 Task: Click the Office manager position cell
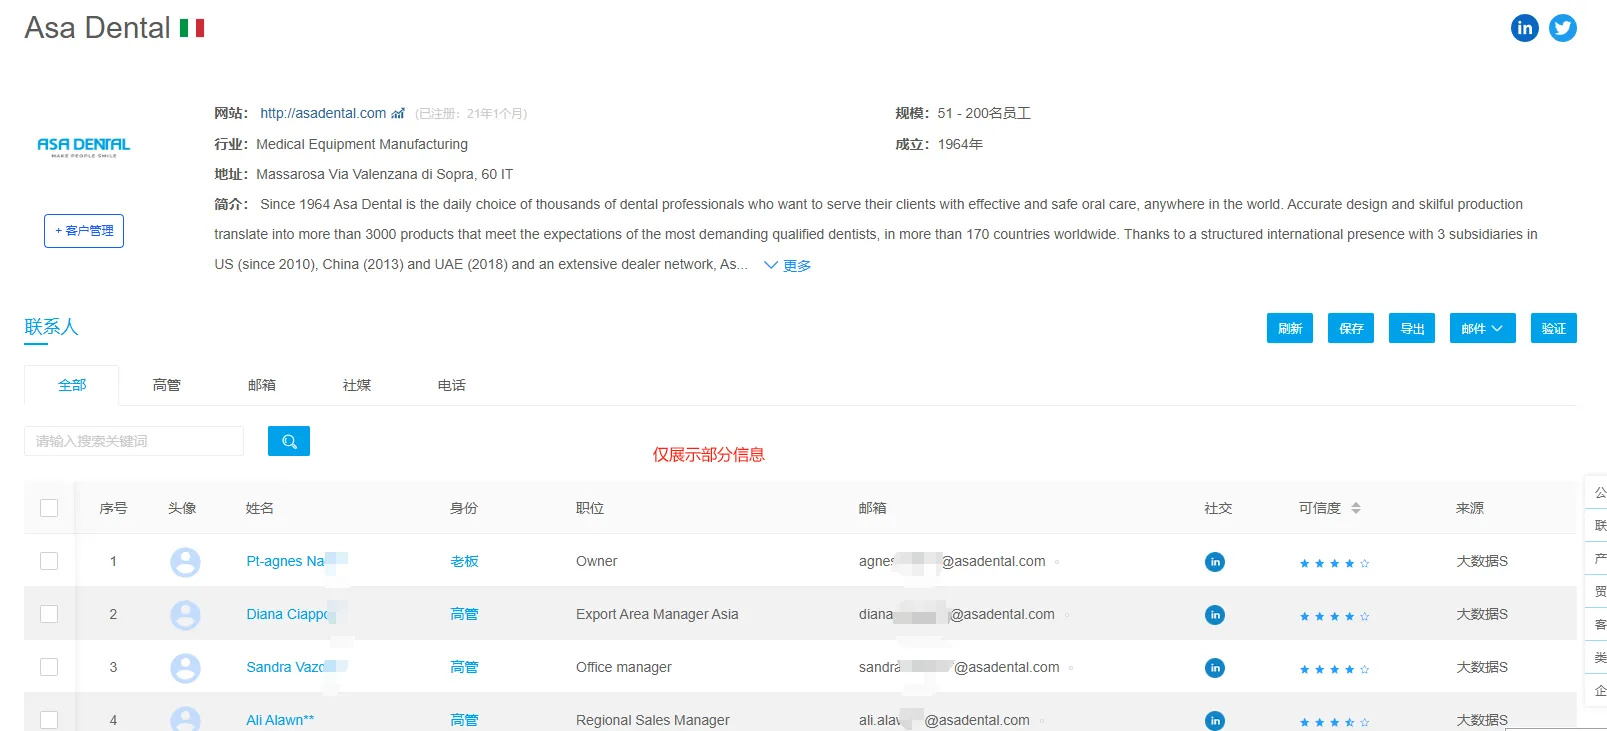pos(624,667)
